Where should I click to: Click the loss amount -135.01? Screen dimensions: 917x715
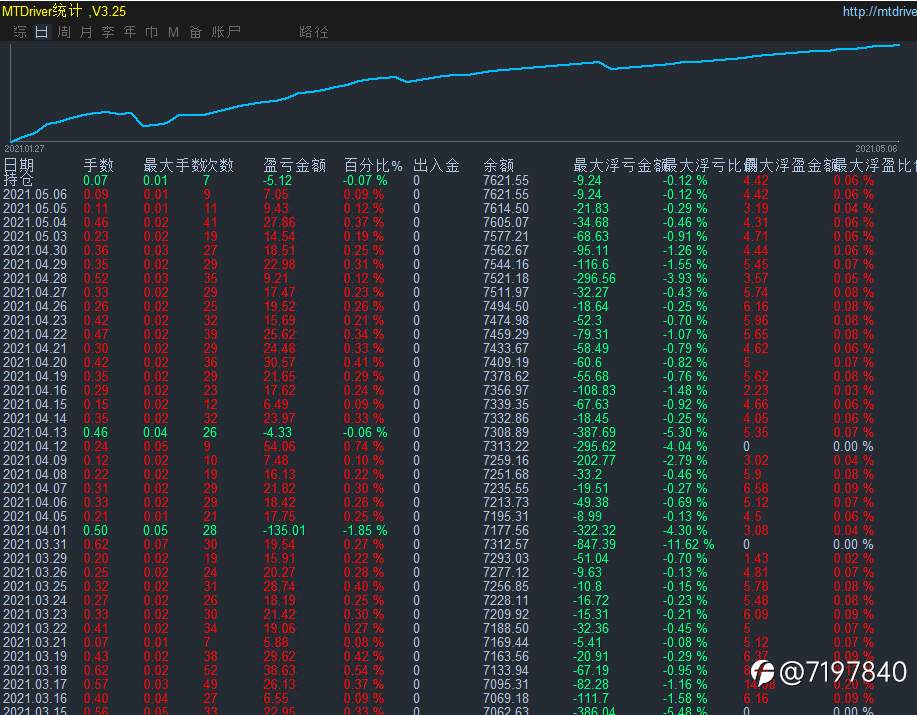(x=284, y=530)
